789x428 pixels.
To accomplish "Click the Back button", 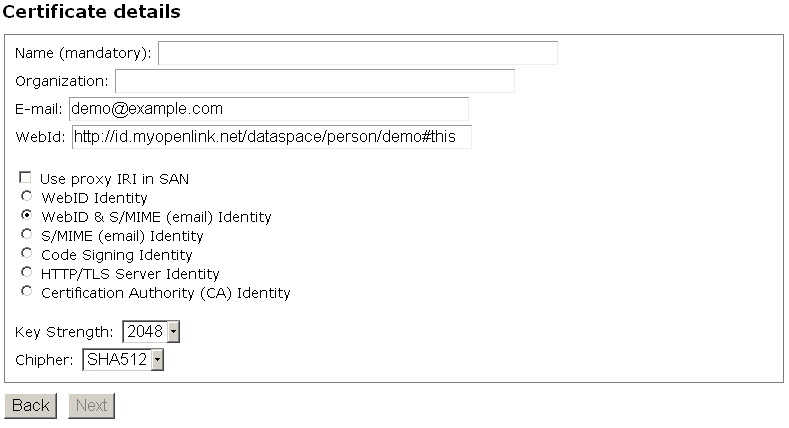I will coord(30,405).
